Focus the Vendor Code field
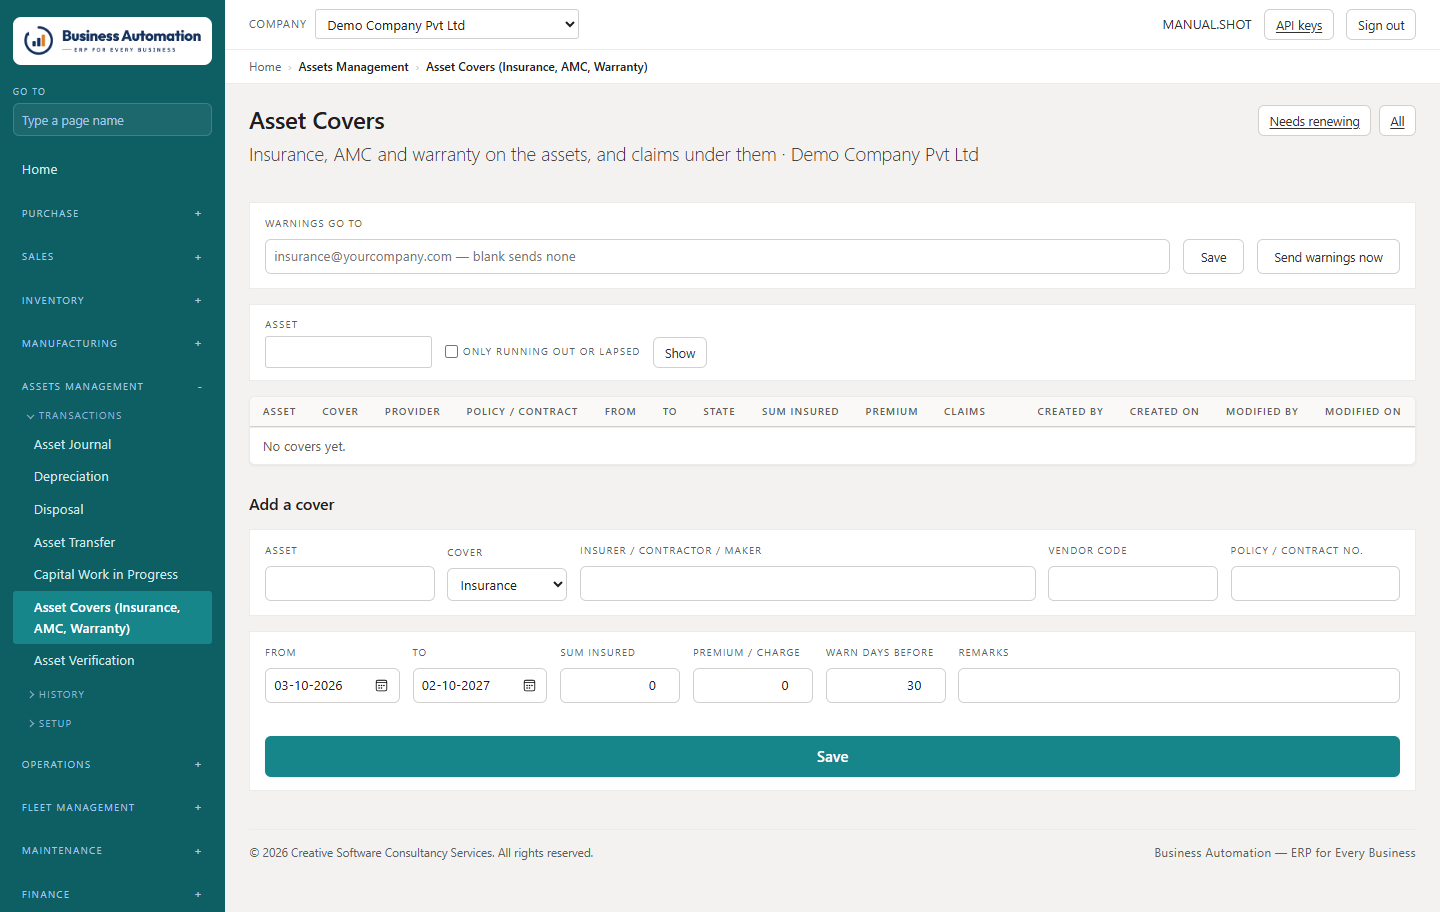Image resolution: width=1440 pixels, height=912 pixels. [x=1133, y=584]
